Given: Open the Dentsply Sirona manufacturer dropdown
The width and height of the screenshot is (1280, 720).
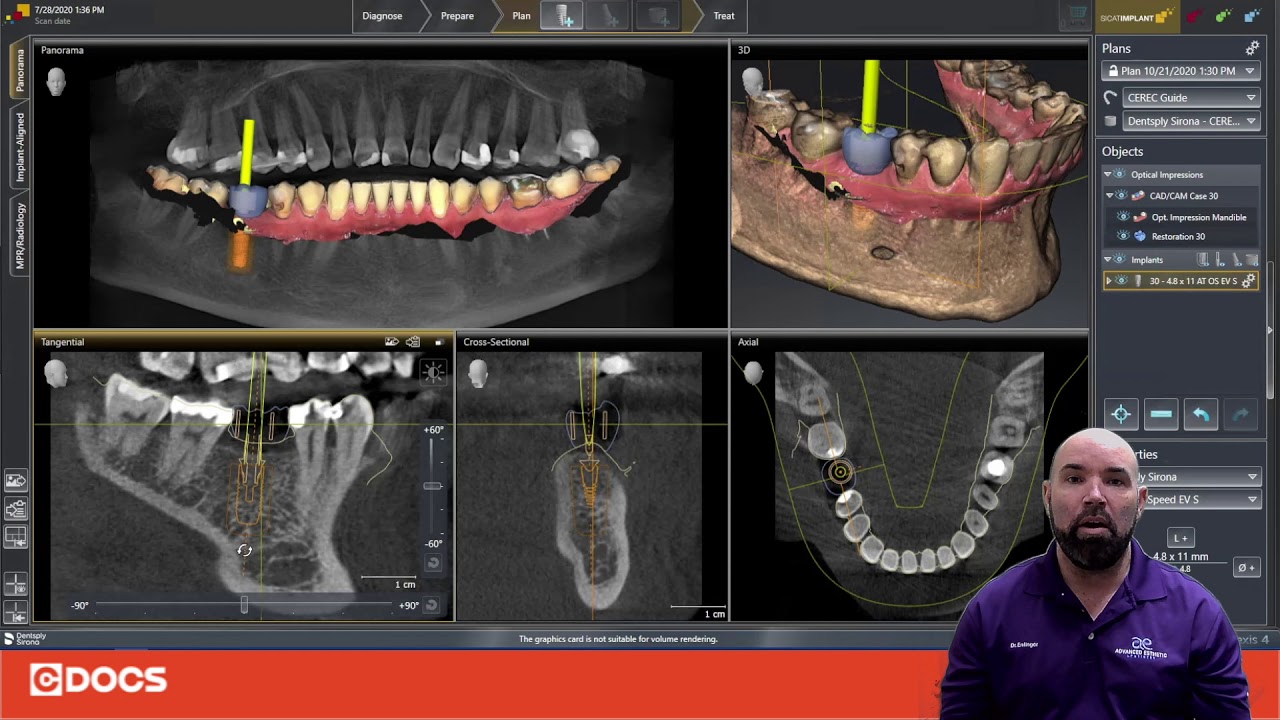Looking at the screenshot, I should [1200, 477].
